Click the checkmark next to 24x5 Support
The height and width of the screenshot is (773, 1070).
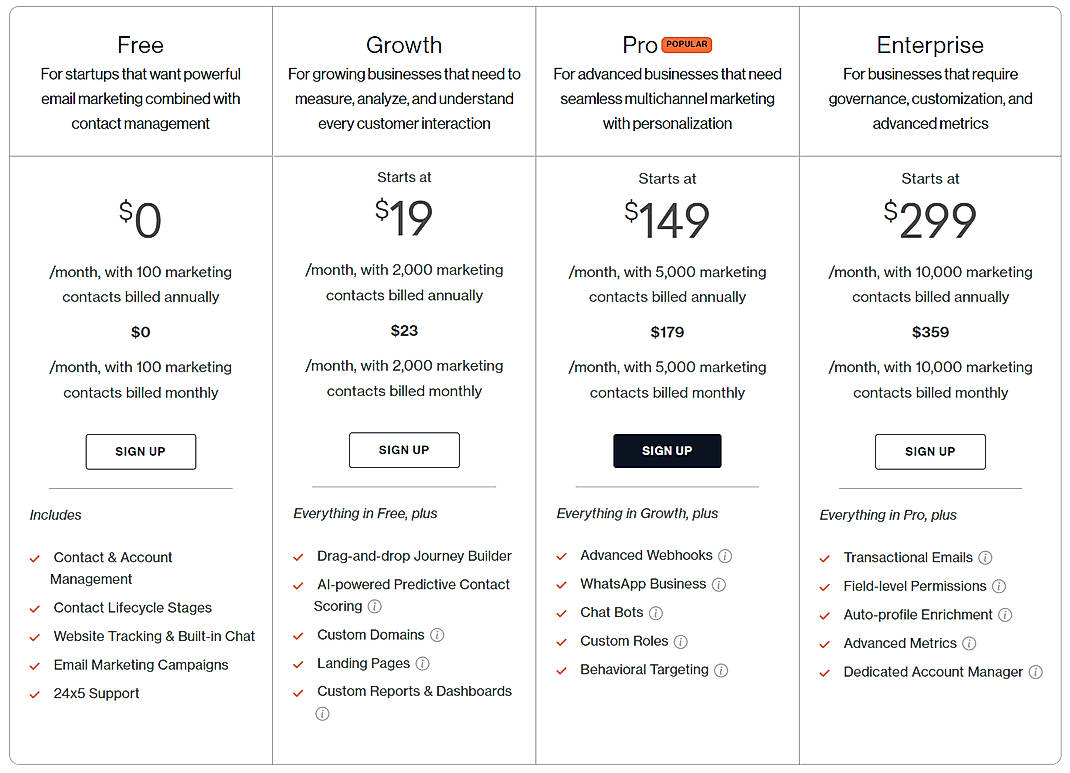pos(34,693)
